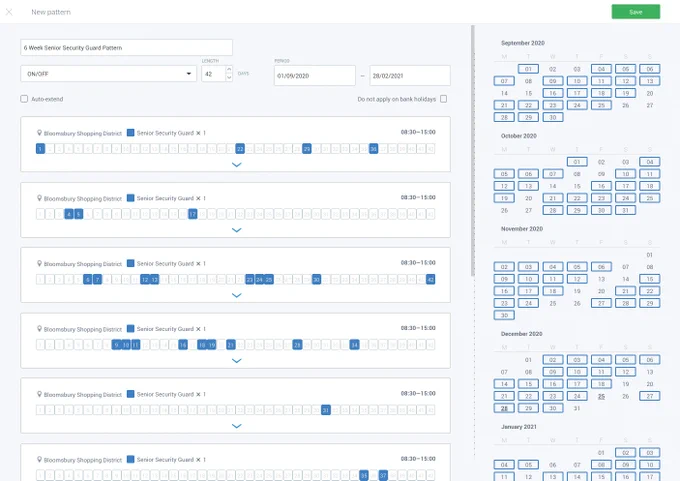Click the pattern list vertical scrollbar
This screenshot has width=680, height=481.
pos(472,151)
